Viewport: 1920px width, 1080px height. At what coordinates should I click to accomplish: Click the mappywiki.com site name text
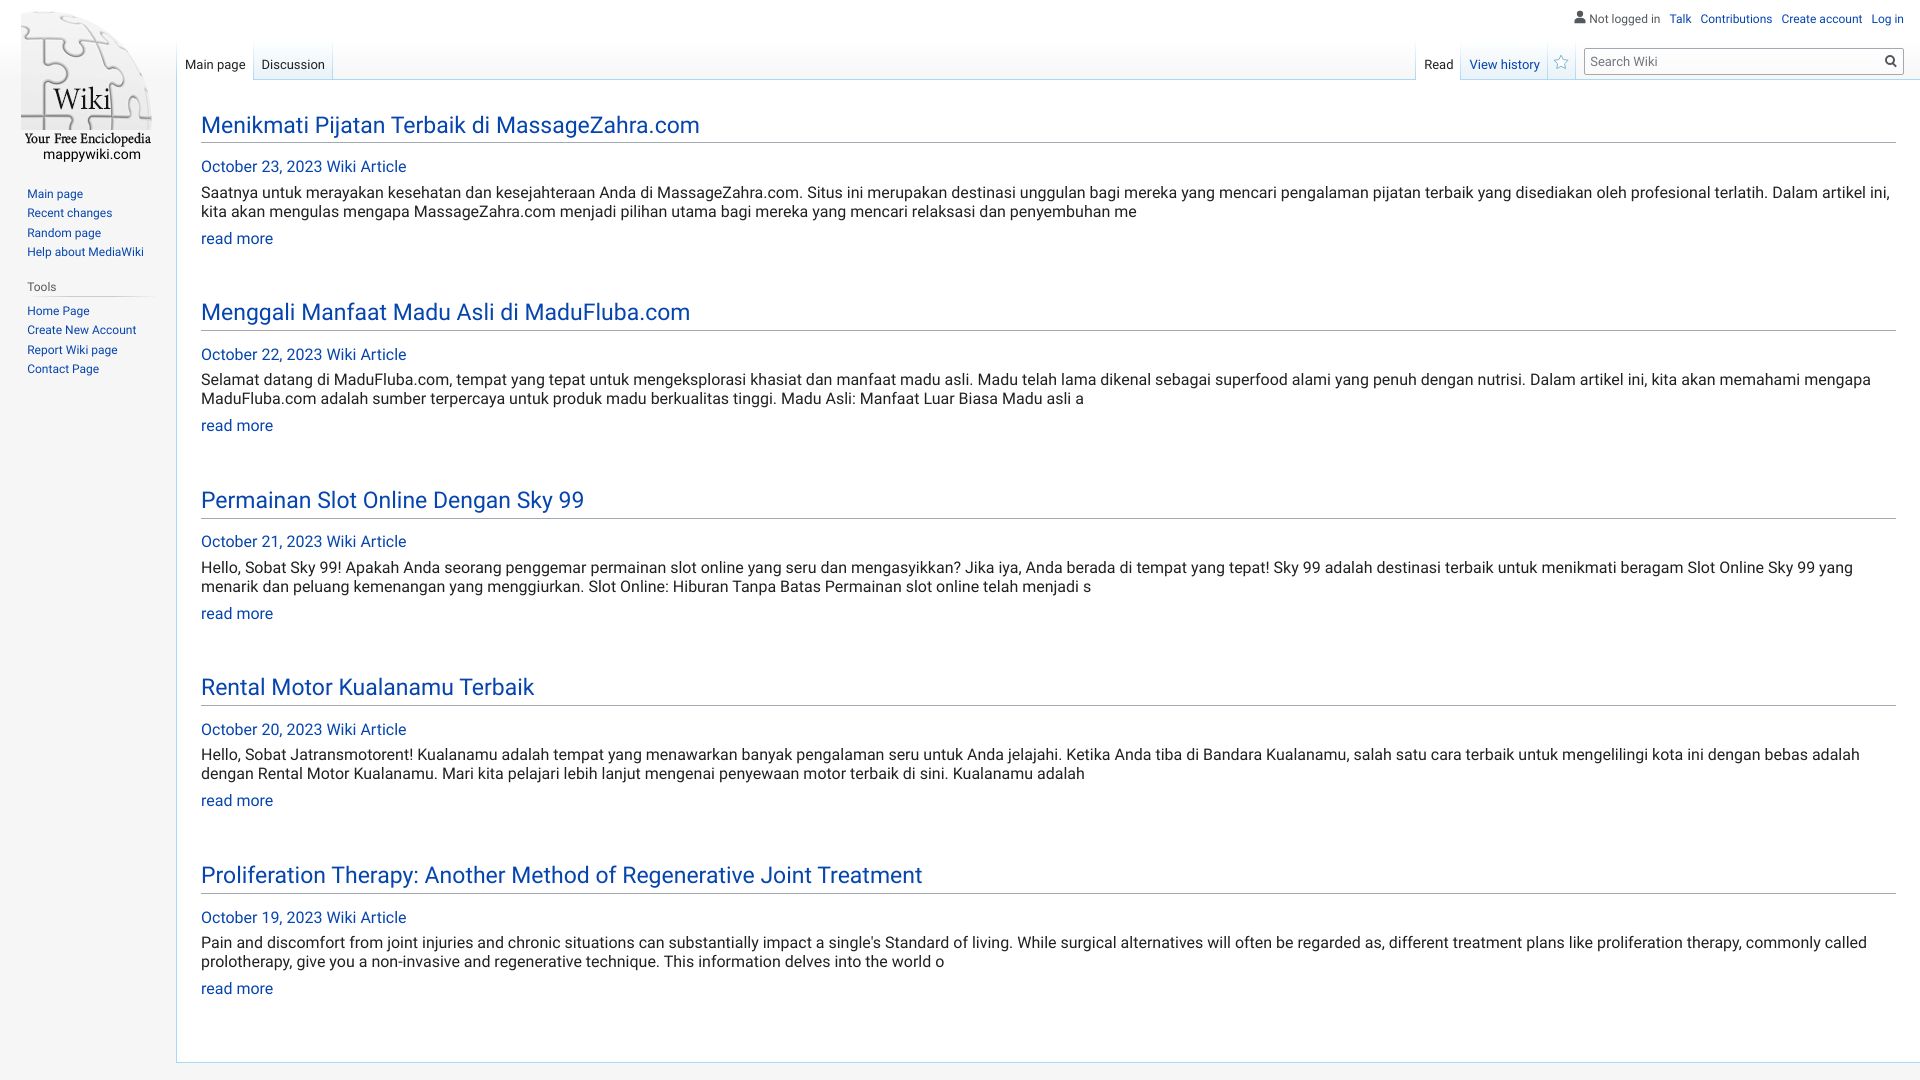pyautogui.click(x=92, y=154)
